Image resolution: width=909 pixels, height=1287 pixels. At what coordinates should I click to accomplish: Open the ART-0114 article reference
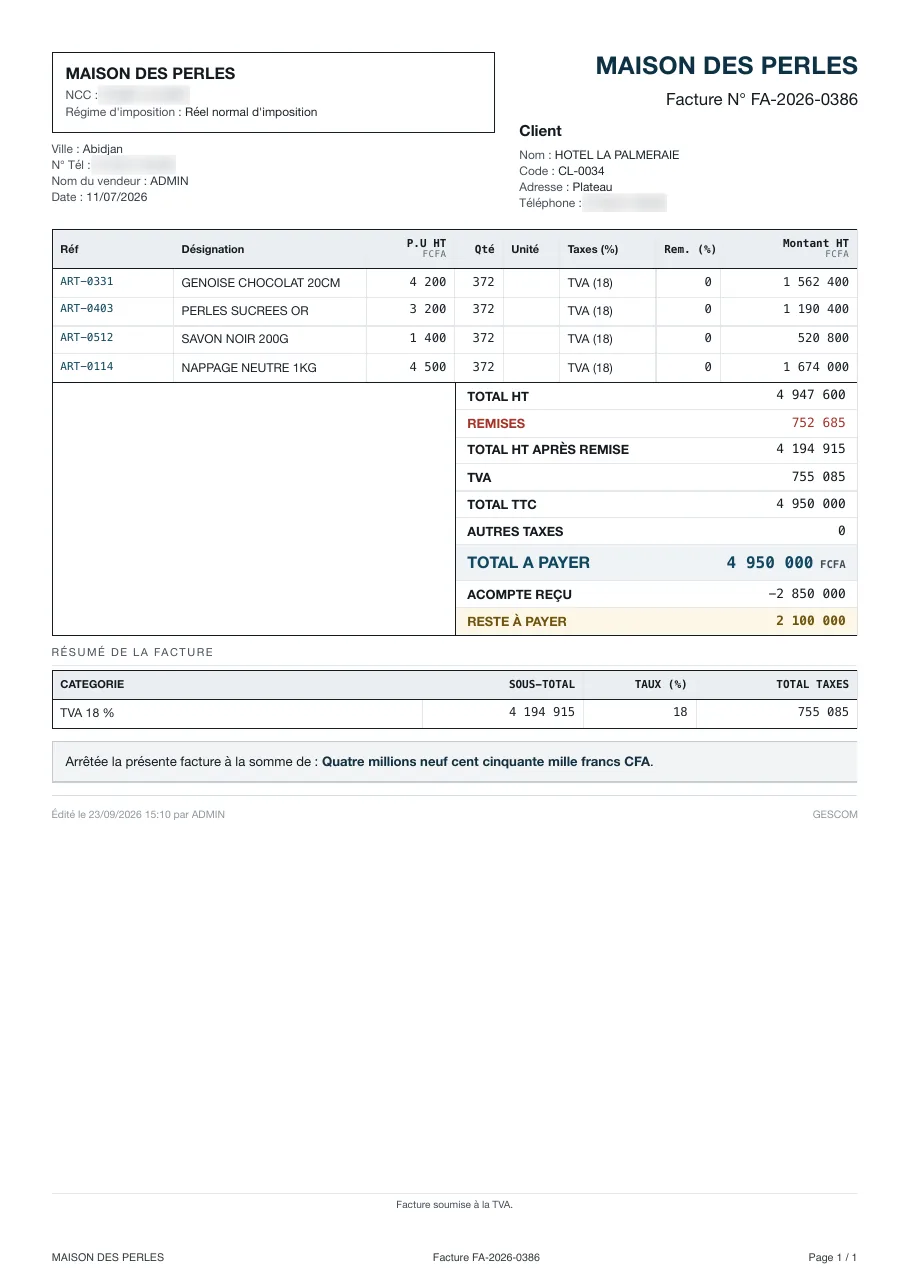(87, 367)
